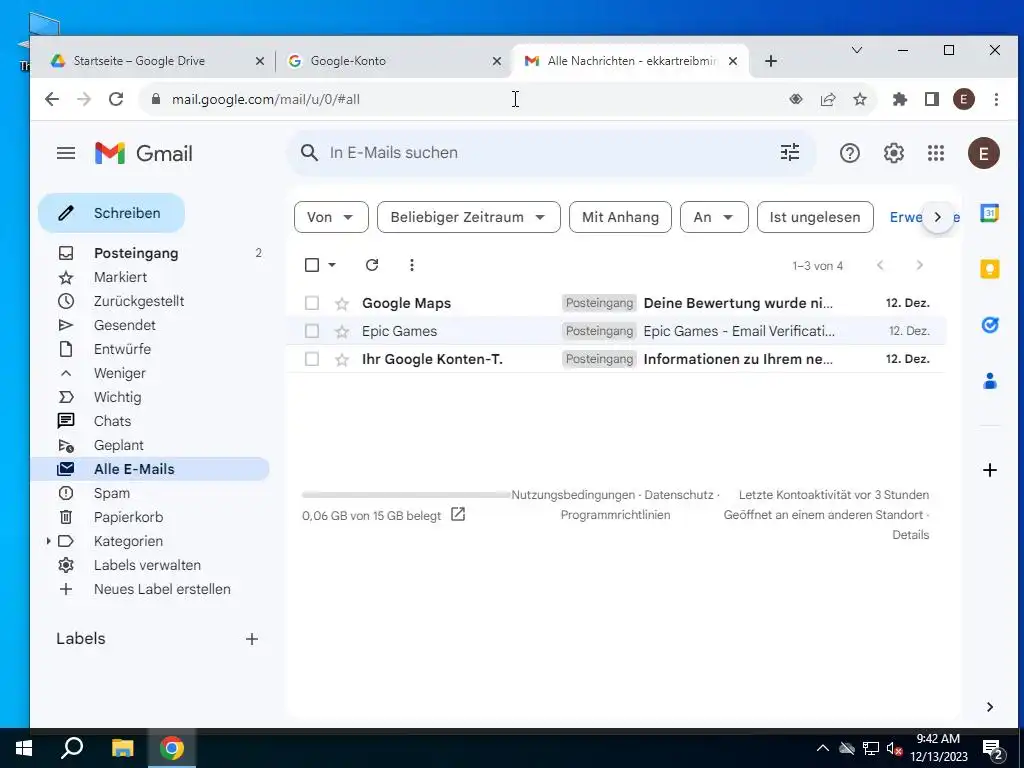Star the Epic Games email
The image size is (1024, 768).
(342, 332)
